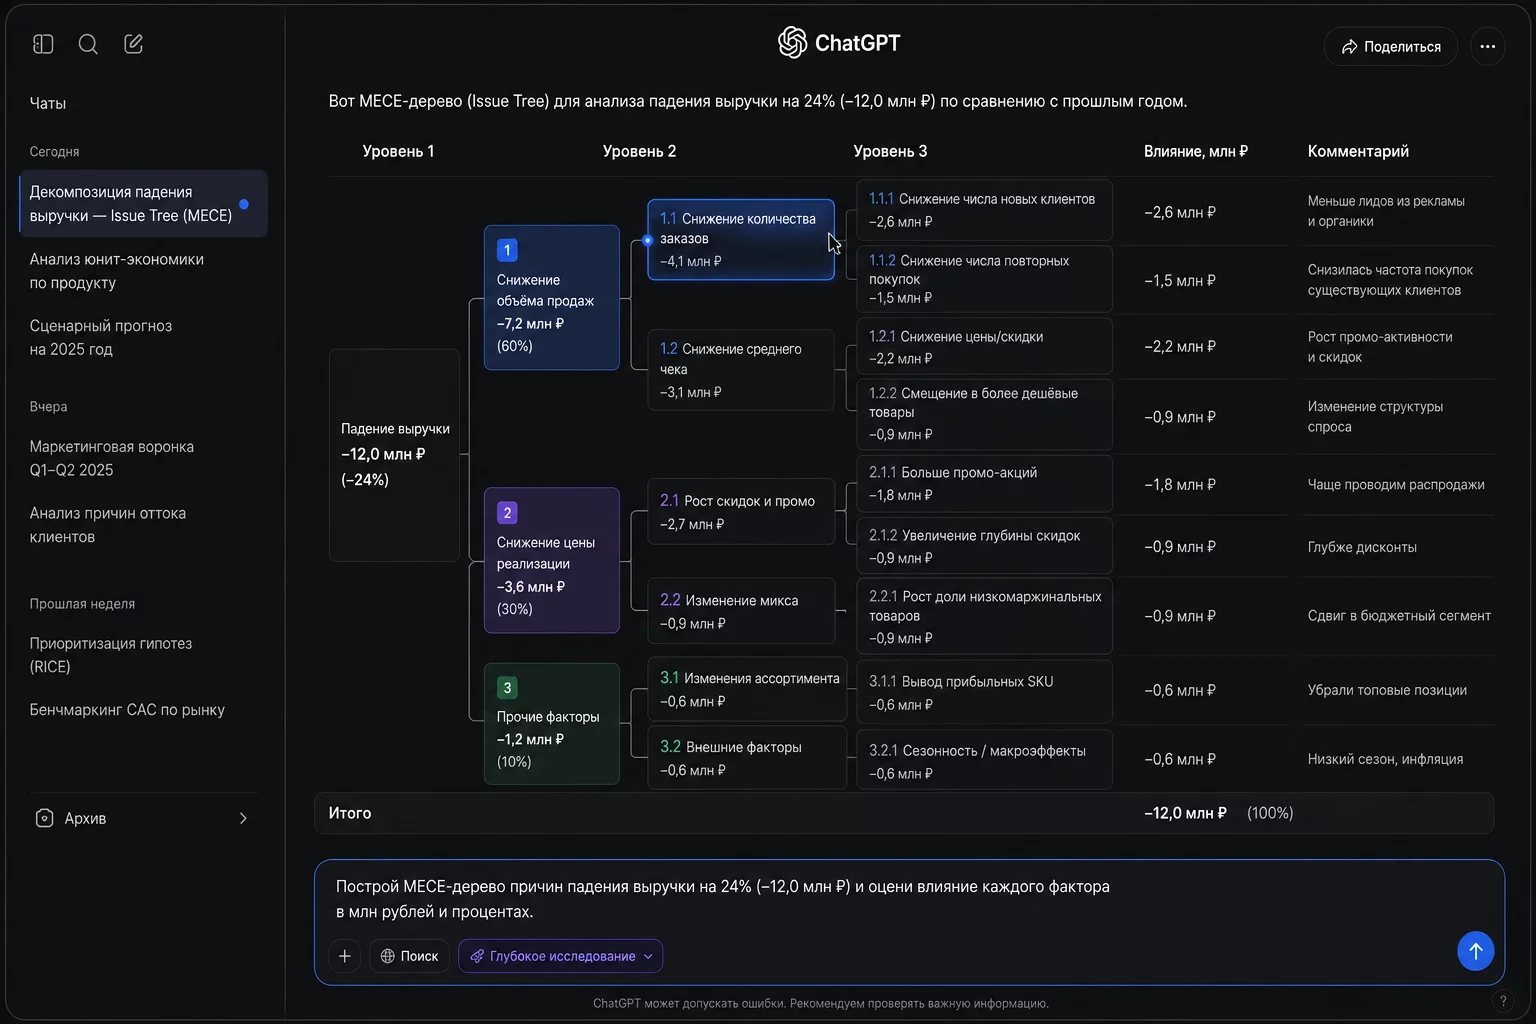Click the blue connector dot on node 1.1
Screen dimensions: 1536x1024
tap(648, 240)
